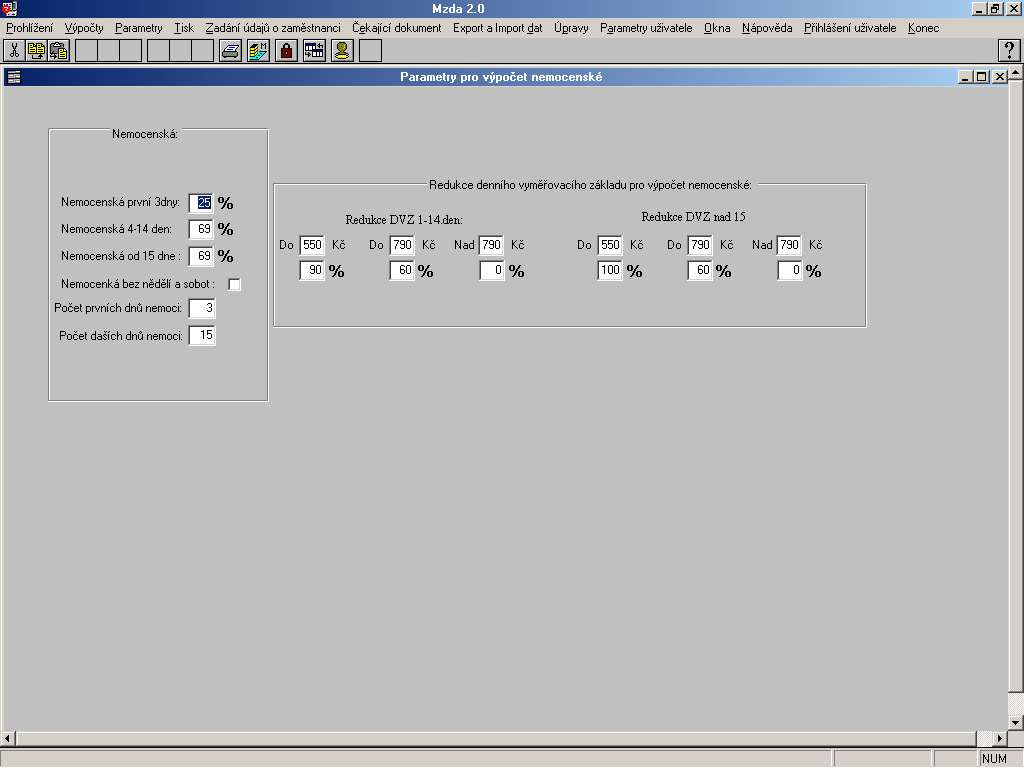Viewport: 1024px width, 768px height.
Task: Open the child window system menu icon
Action: 14,77
